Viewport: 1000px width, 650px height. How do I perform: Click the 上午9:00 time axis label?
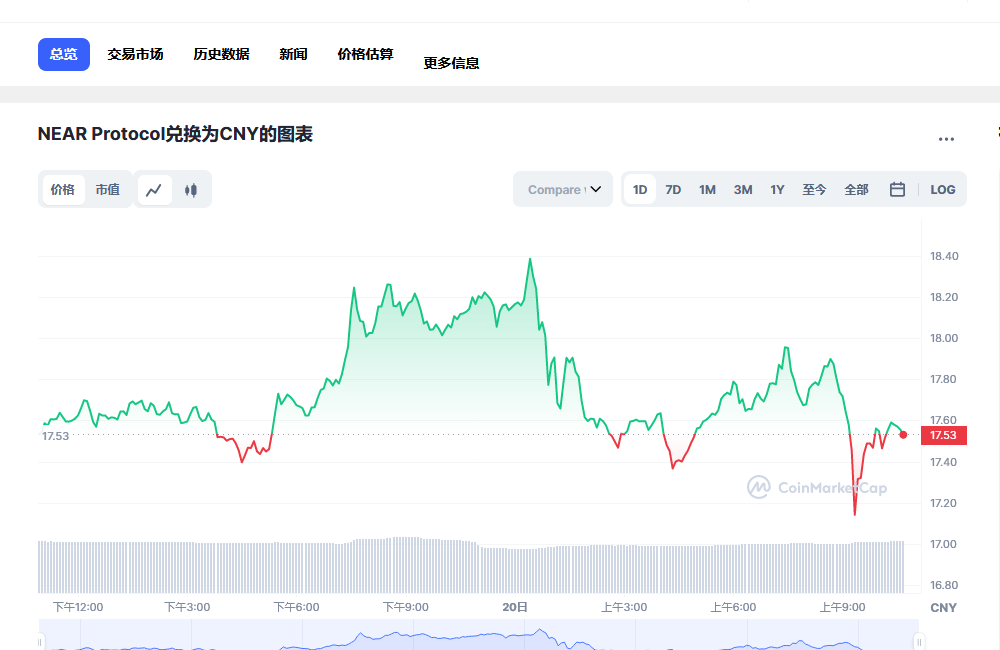pos(842,607)
